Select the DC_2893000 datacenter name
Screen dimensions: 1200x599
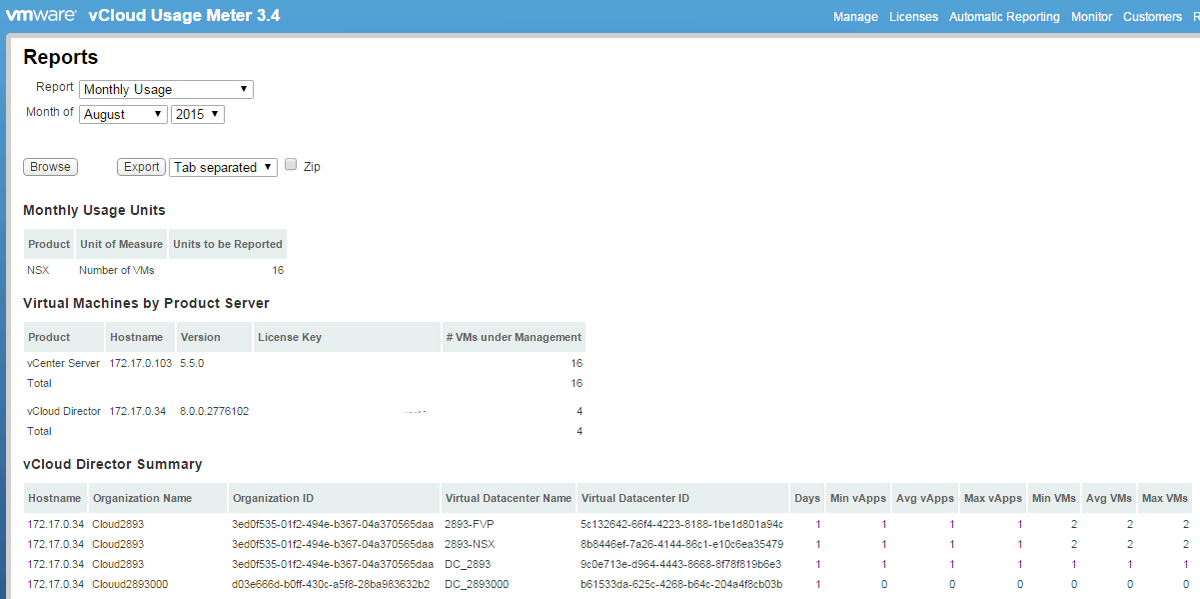pyautogui.click(x=477, y=584)
